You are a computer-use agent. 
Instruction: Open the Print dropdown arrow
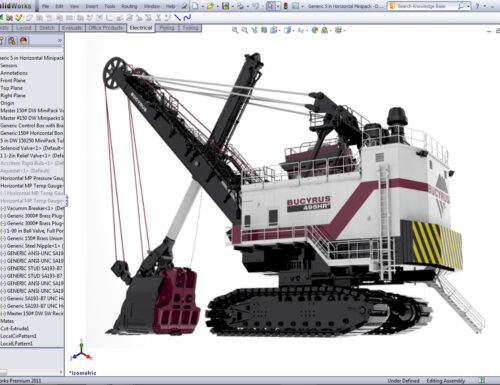[x=247, y=6]
